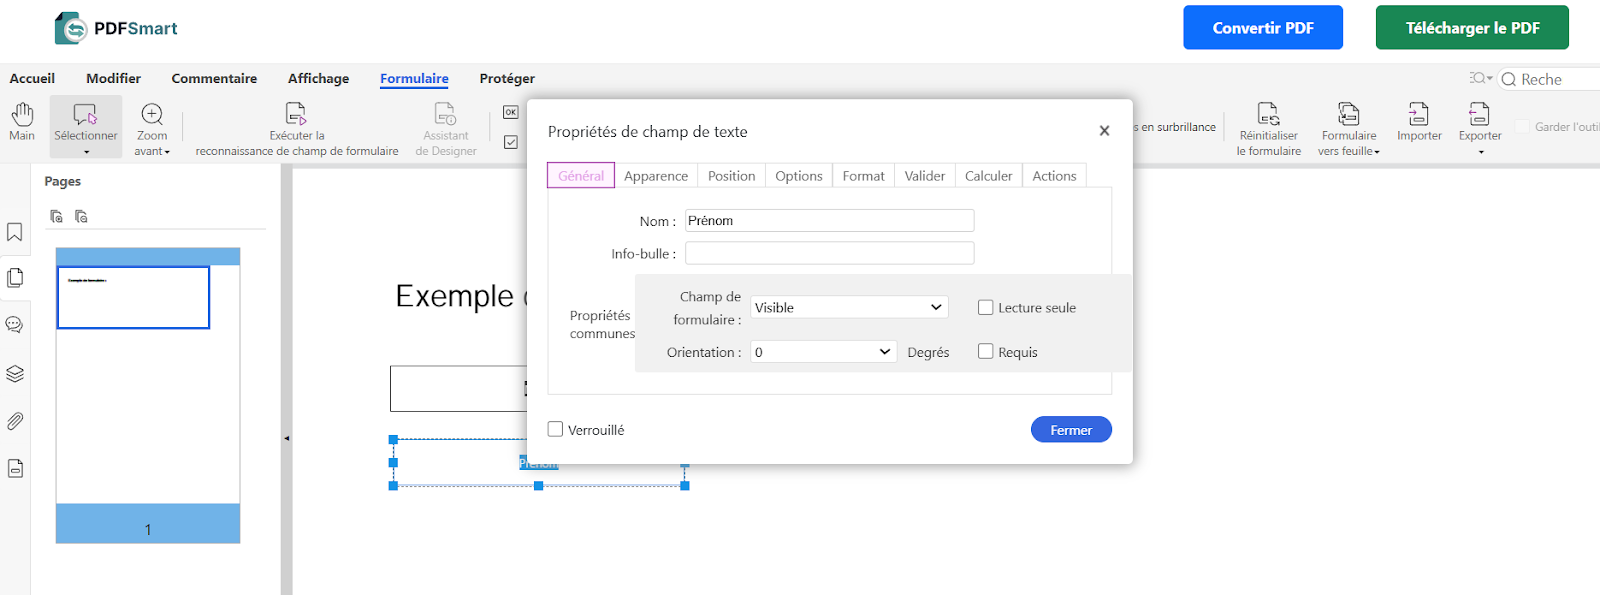Open the Affichage menu tab
This screenshot has width=1600, height=595.
318,78
